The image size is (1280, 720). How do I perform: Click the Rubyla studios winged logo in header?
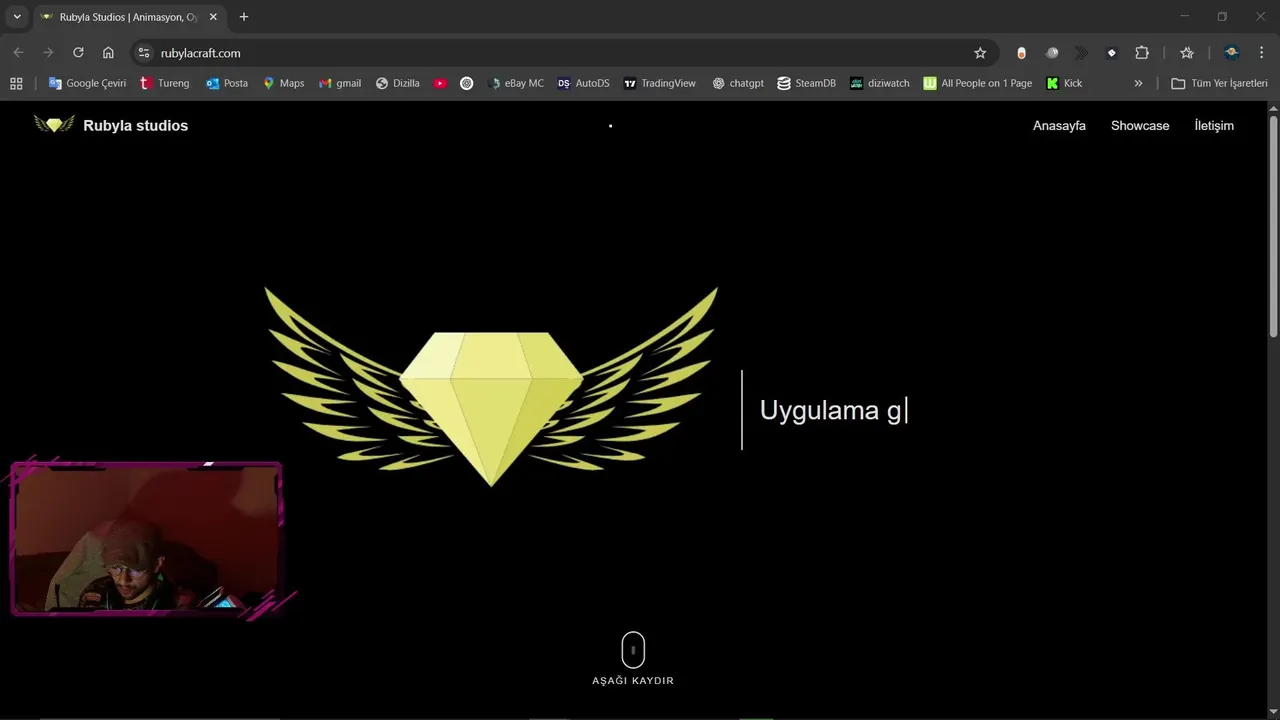pyautogui.click(x=54, y=124)
